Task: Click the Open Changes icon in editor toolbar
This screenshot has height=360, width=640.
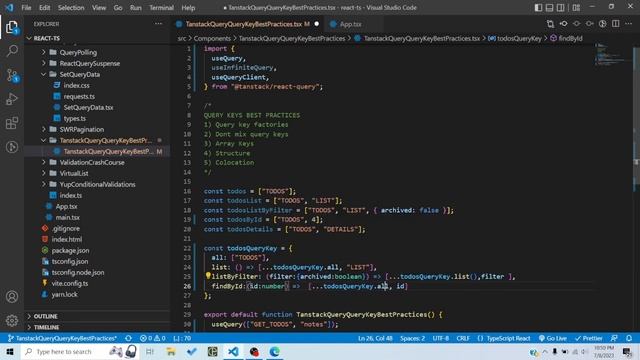Action: pyautogui.click(x=550, y=24)
